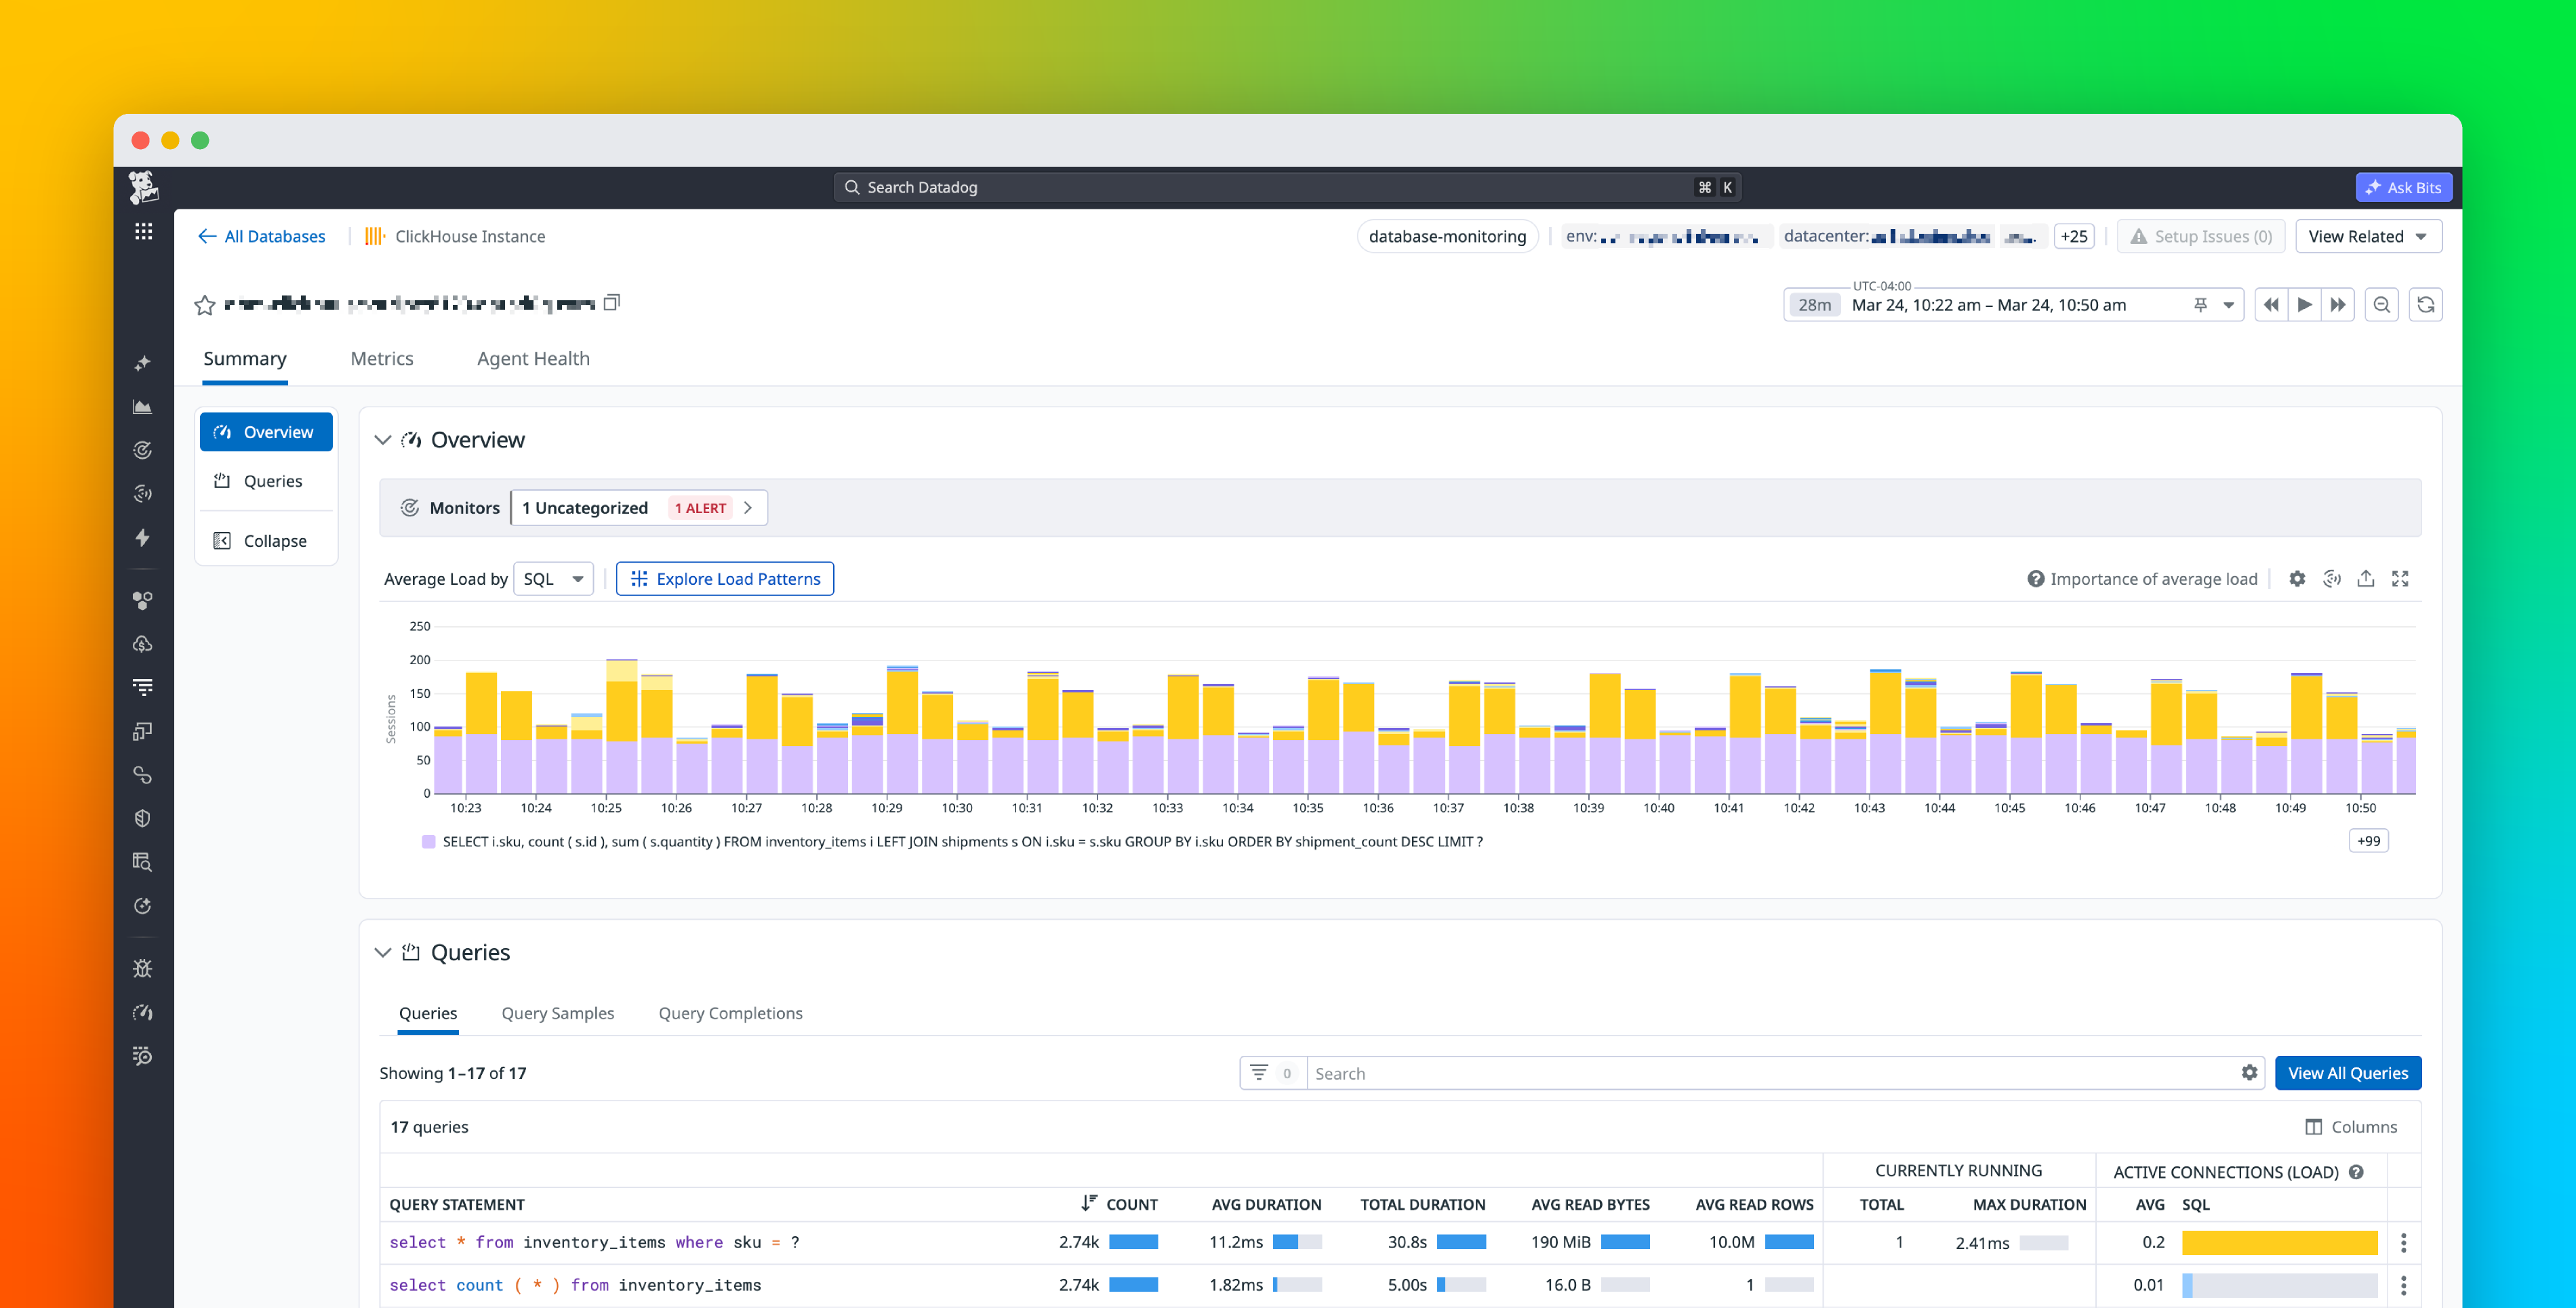Open the View Related dropdown
The image size is (2576, 1308).
[2368, 236]
